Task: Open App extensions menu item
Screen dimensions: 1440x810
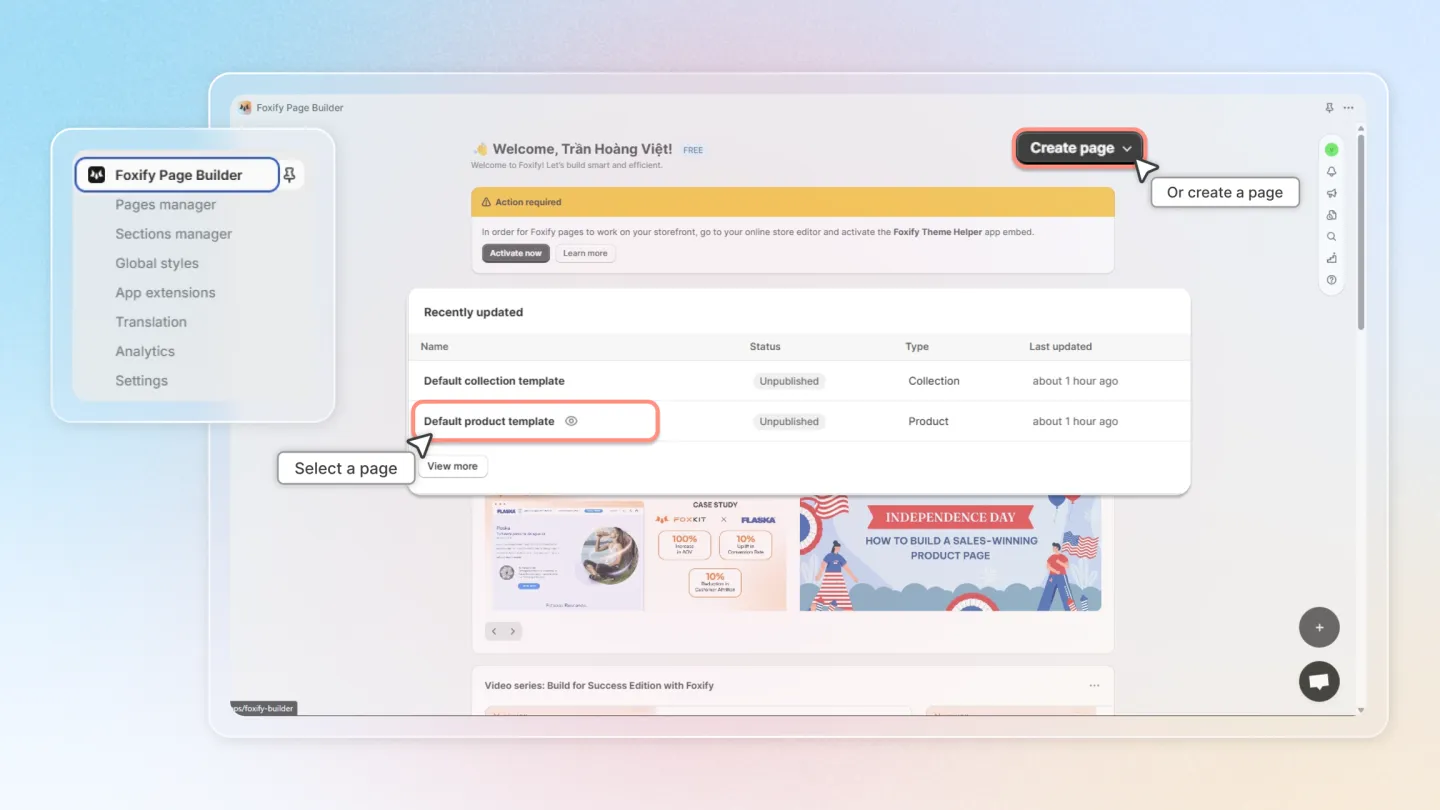Action: pyautogui.click(x=165, y=293)
